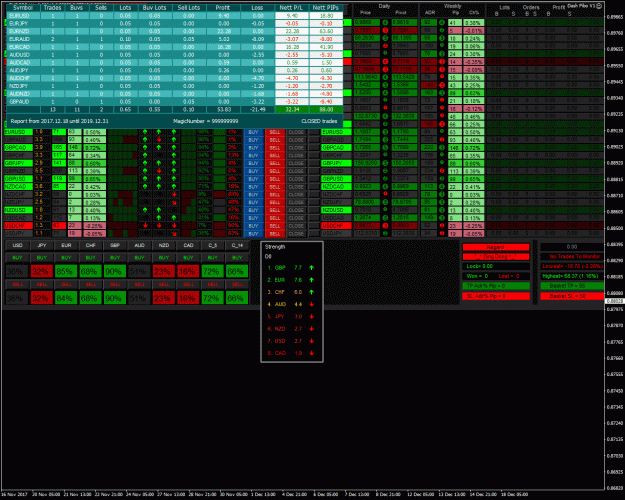The height and width of the screenshot is (500, 625).
Task: Click the GBPUSD symbol in the right-hand panel
Action: pyautogui.click(x=337, y=179)
